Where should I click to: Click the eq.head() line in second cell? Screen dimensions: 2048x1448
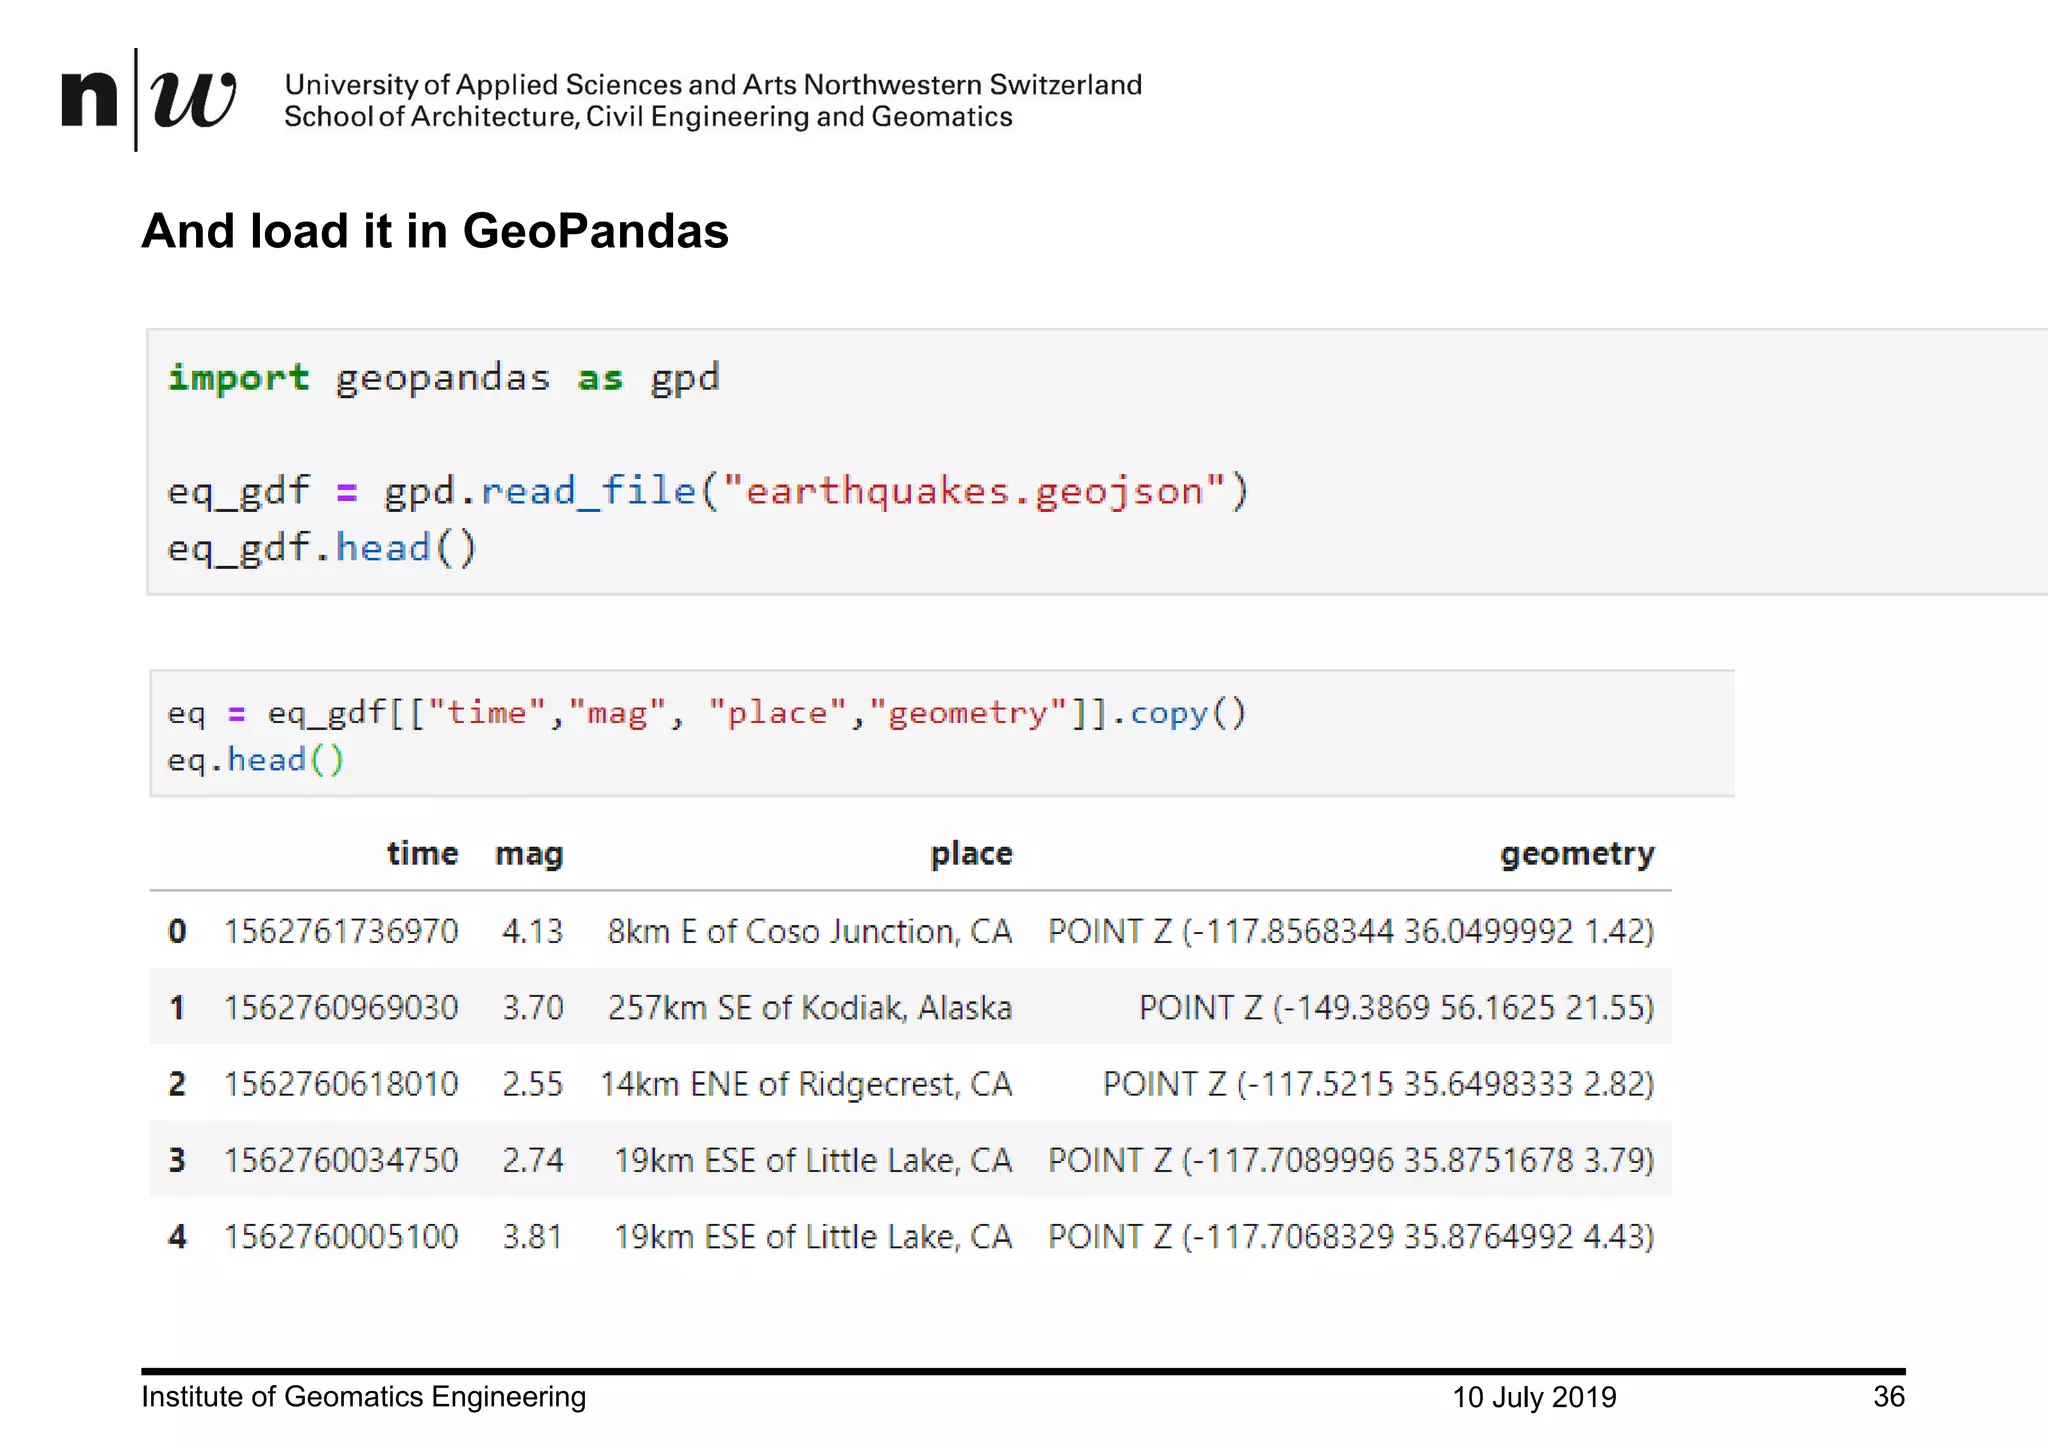coord(256,760)
